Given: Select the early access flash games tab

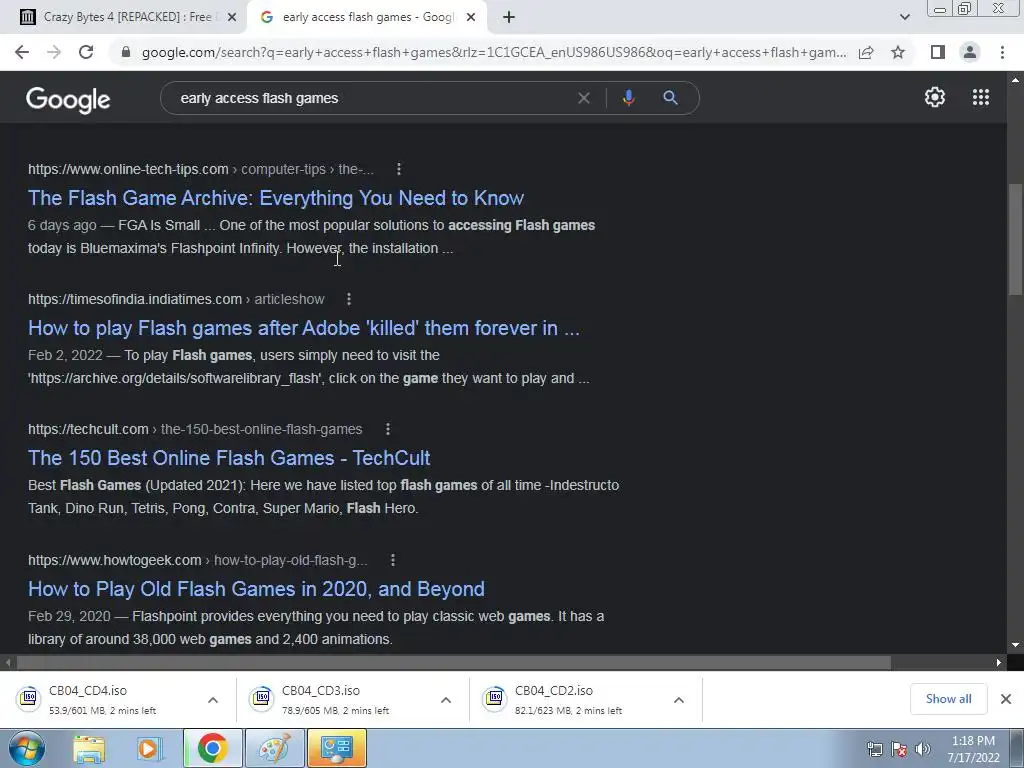Looking at the screenshot, I should (x=368, y=17).
